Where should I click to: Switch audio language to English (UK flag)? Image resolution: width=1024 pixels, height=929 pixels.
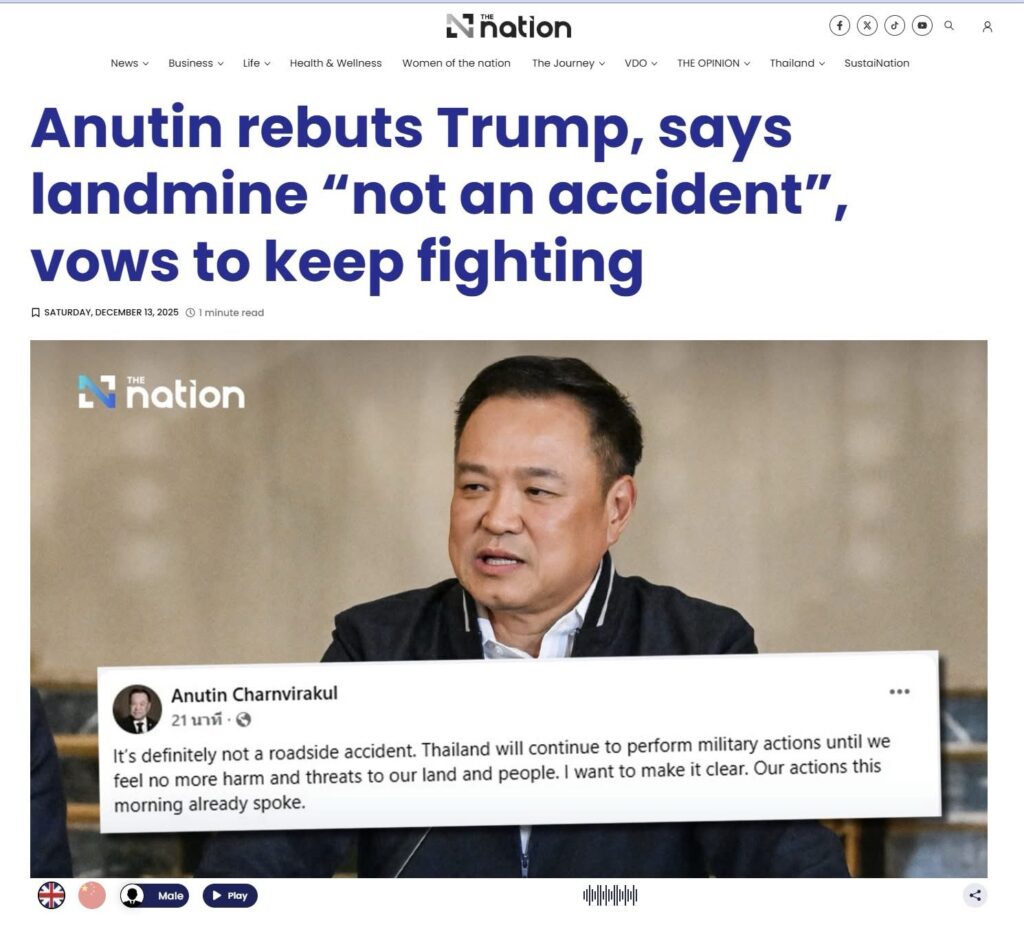click(x=51, y=895)
